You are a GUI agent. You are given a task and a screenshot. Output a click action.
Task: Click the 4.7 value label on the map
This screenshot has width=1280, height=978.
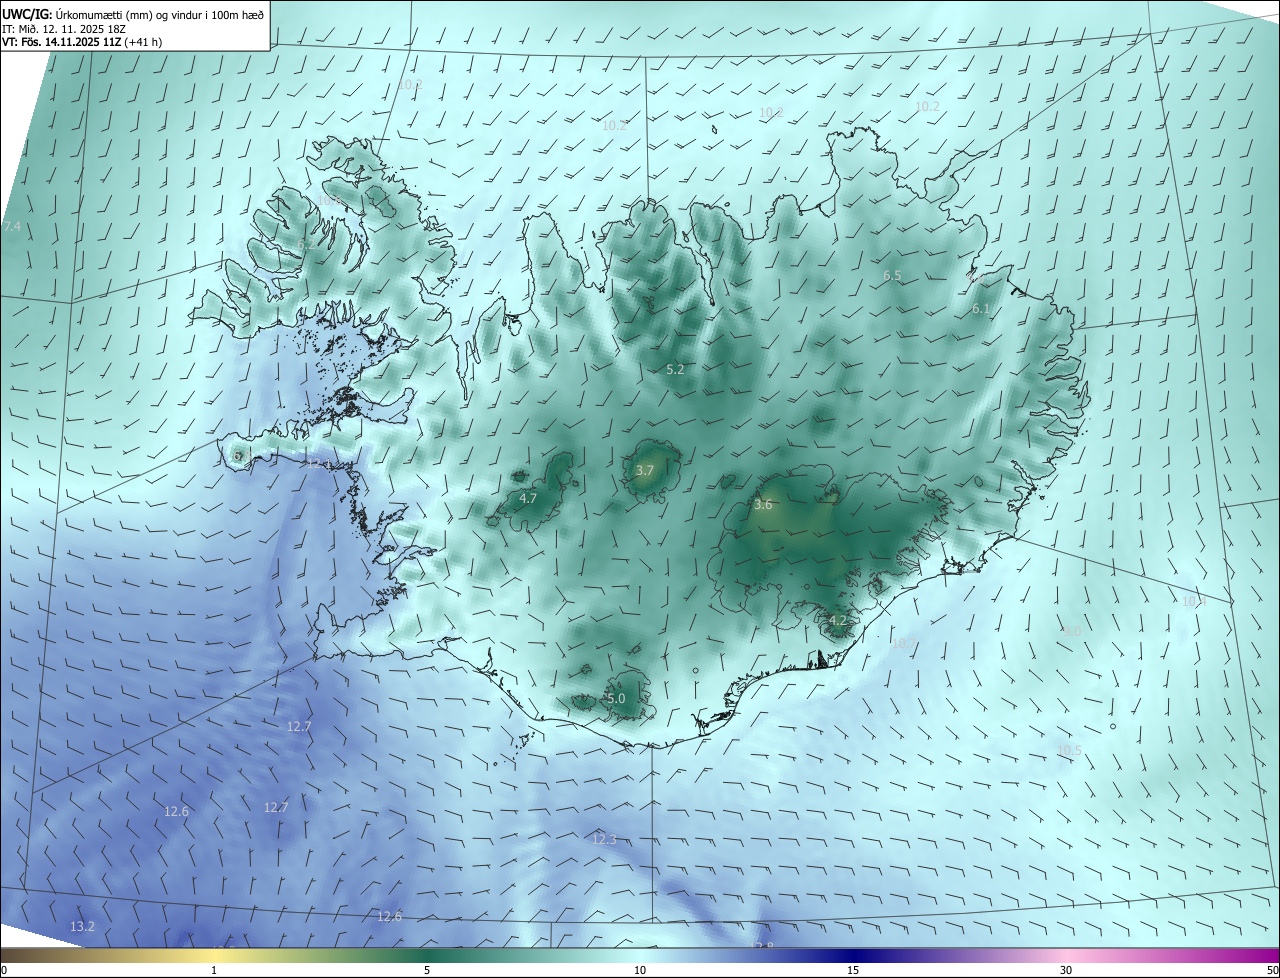pyautogui.click(x=528, y=498)
